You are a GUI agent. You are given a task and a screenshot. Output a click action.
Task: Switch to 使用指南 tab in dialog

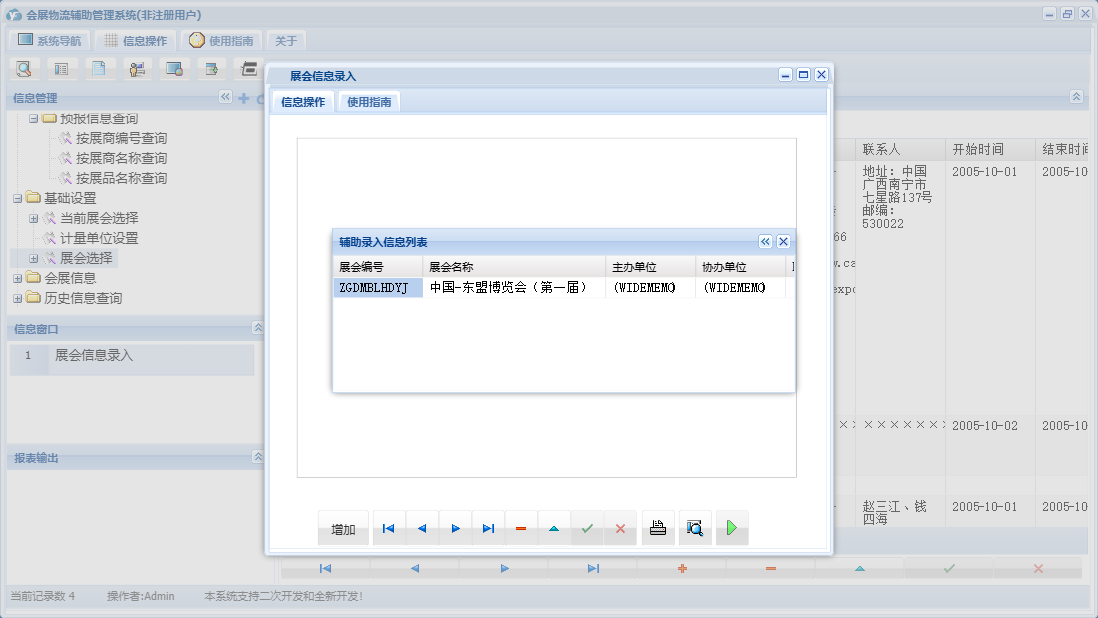pyautogui.click(x=369, y=102)
